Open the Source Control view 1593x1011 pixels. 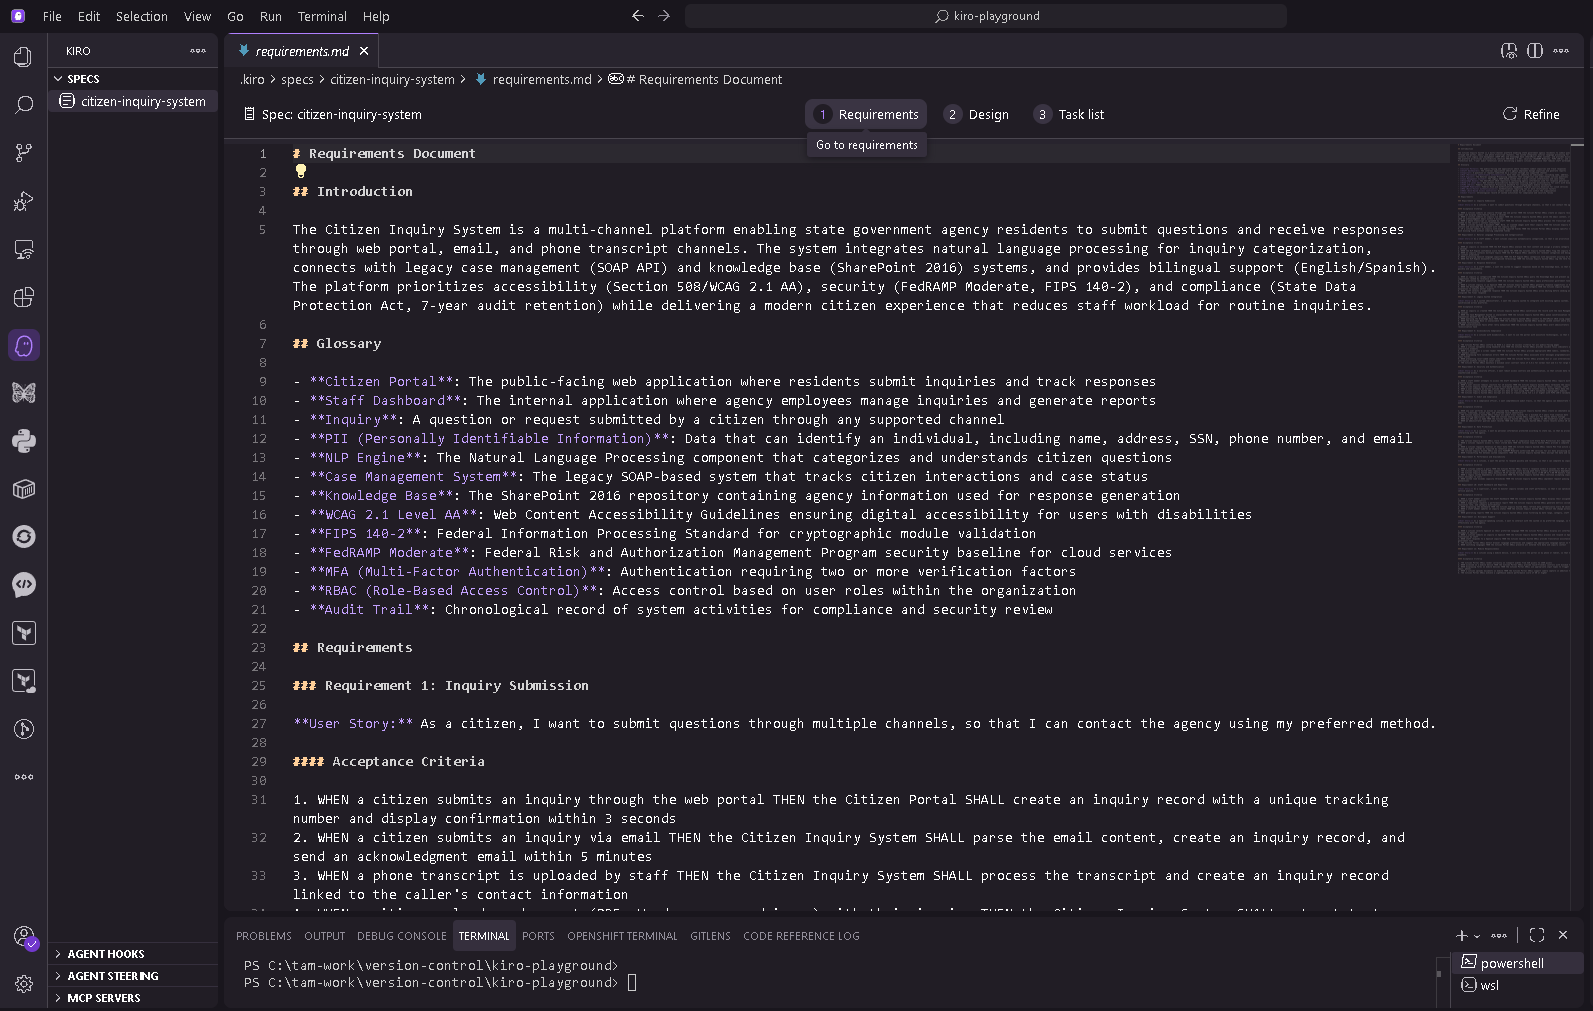pyautogui.click(x=23, y=153)
